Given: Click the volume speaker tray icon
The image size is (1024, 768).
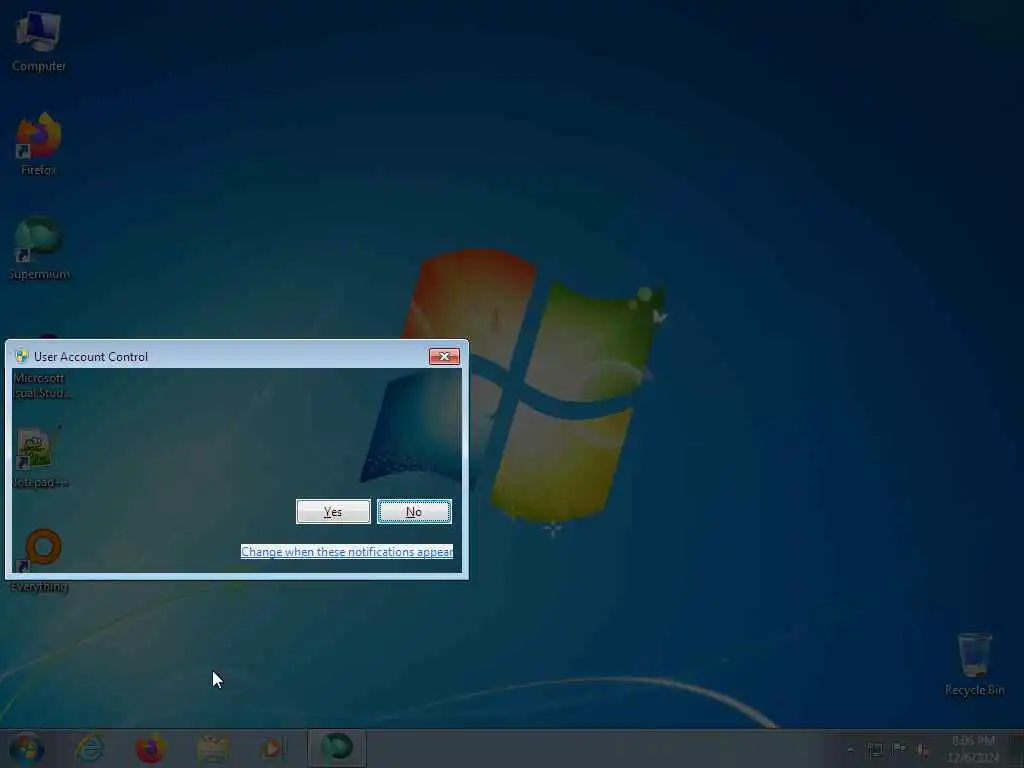Looking at the screenshot, I should click(922, 750).
